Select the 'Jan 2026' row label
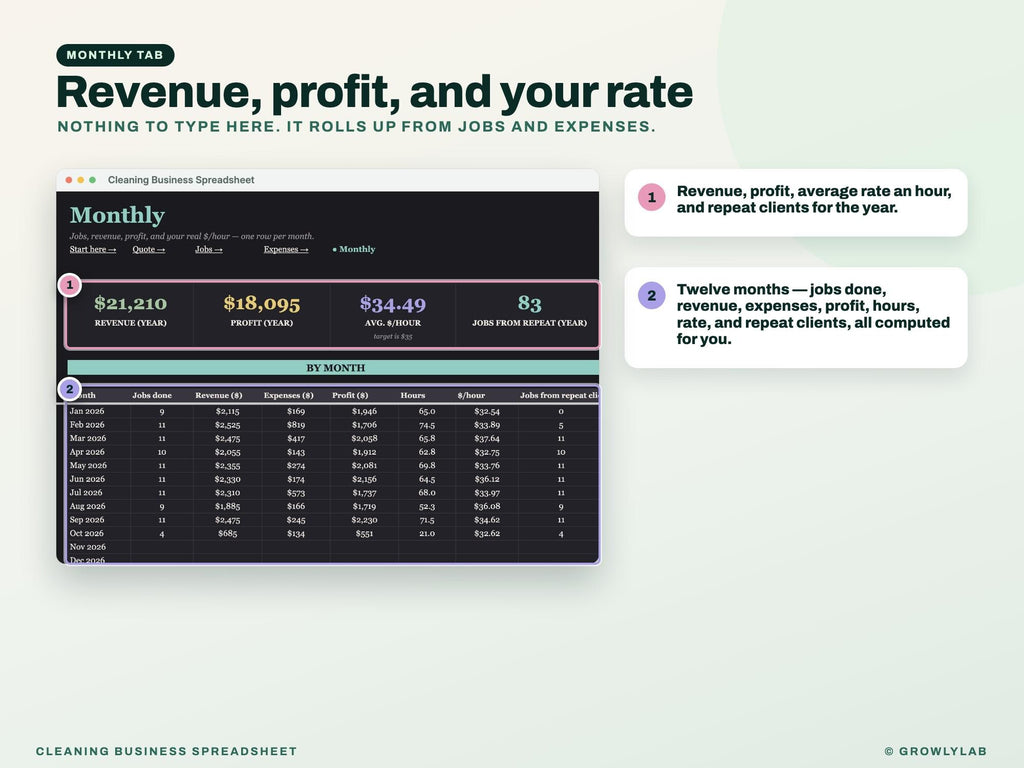Viewport: 1024px width, 768px height. (87, 411)
